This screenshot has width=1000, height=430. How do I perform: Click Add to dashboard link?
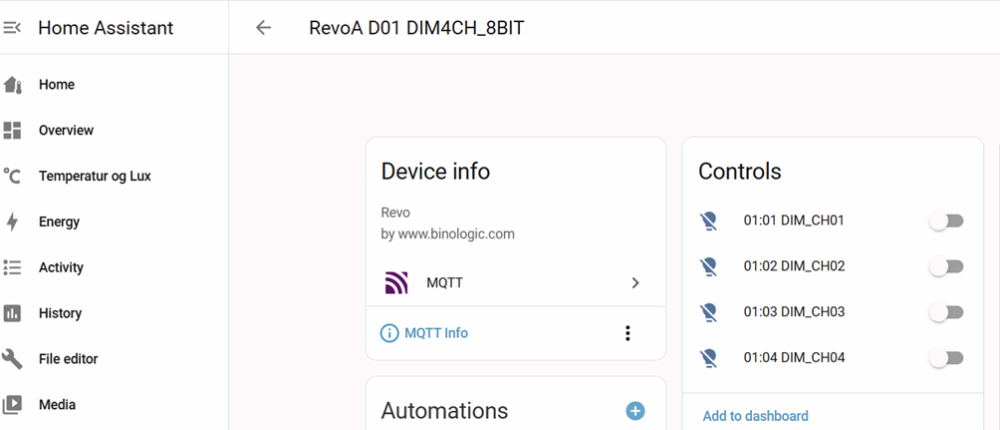(755, 416)
